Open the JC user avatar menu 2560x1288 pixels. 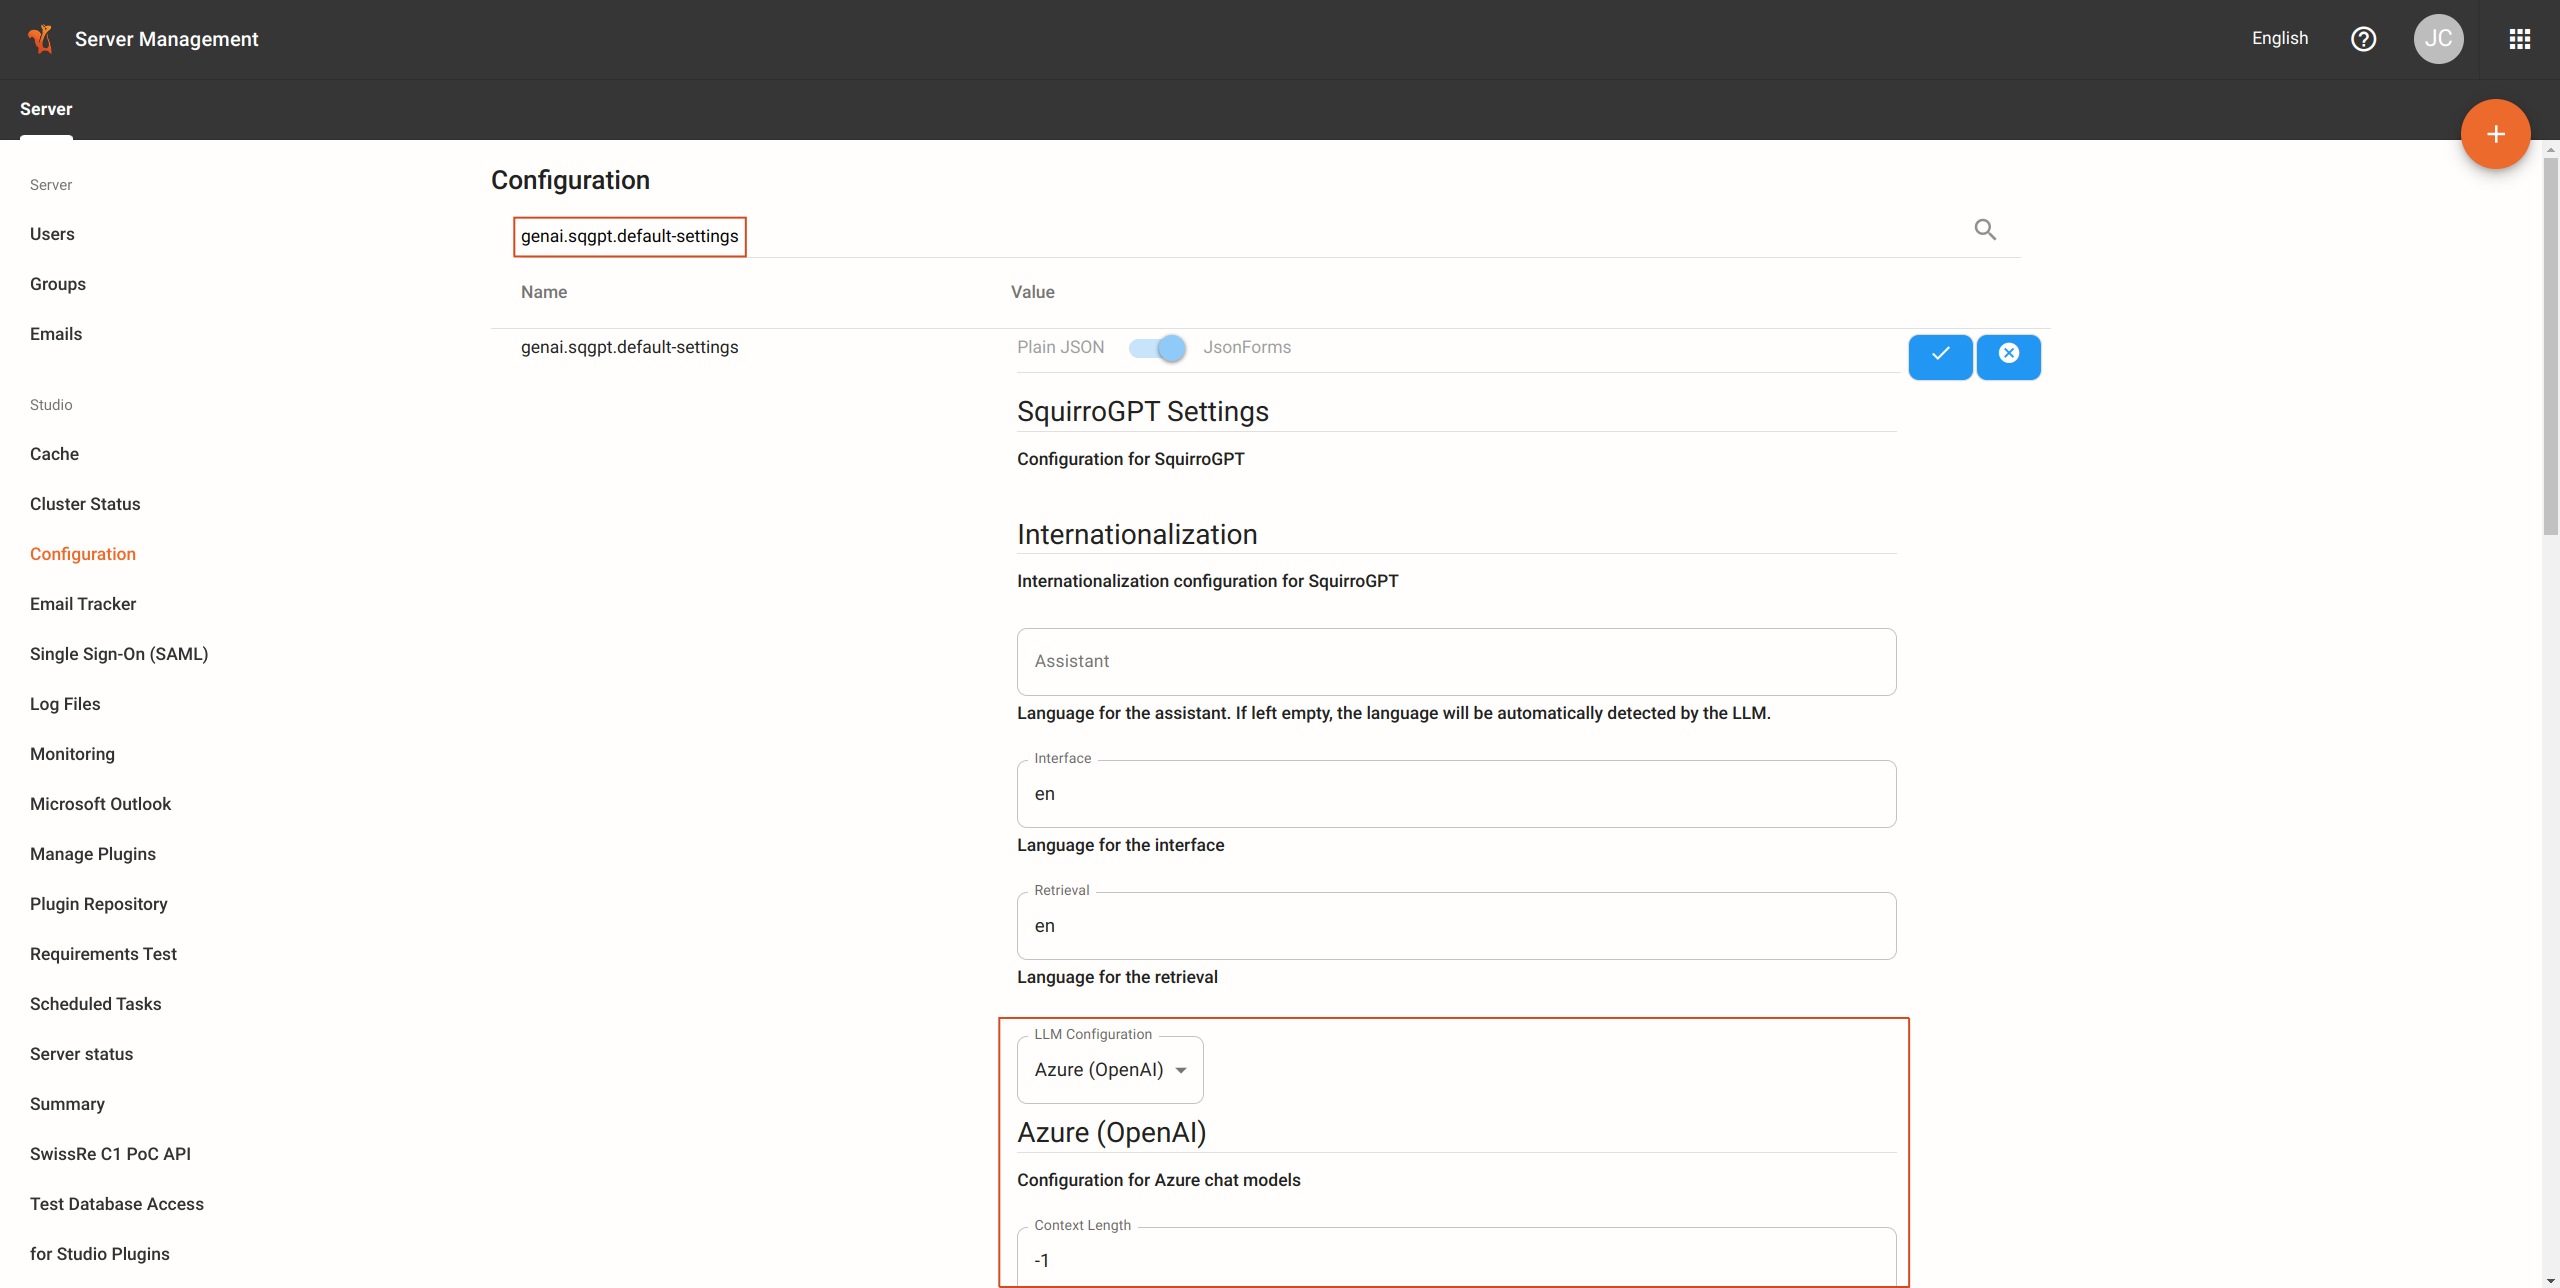pyautogui.click(x=2438, y=39)
